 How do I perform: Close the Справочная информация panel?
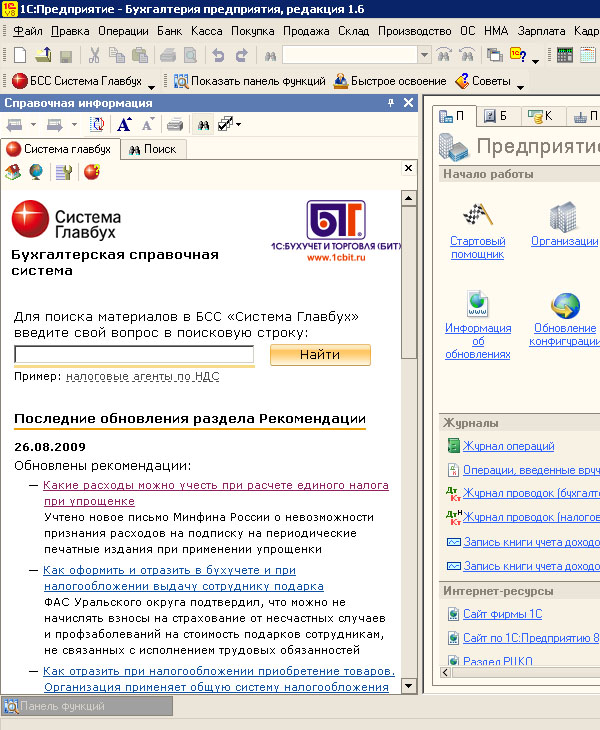(x=408, y=102)
